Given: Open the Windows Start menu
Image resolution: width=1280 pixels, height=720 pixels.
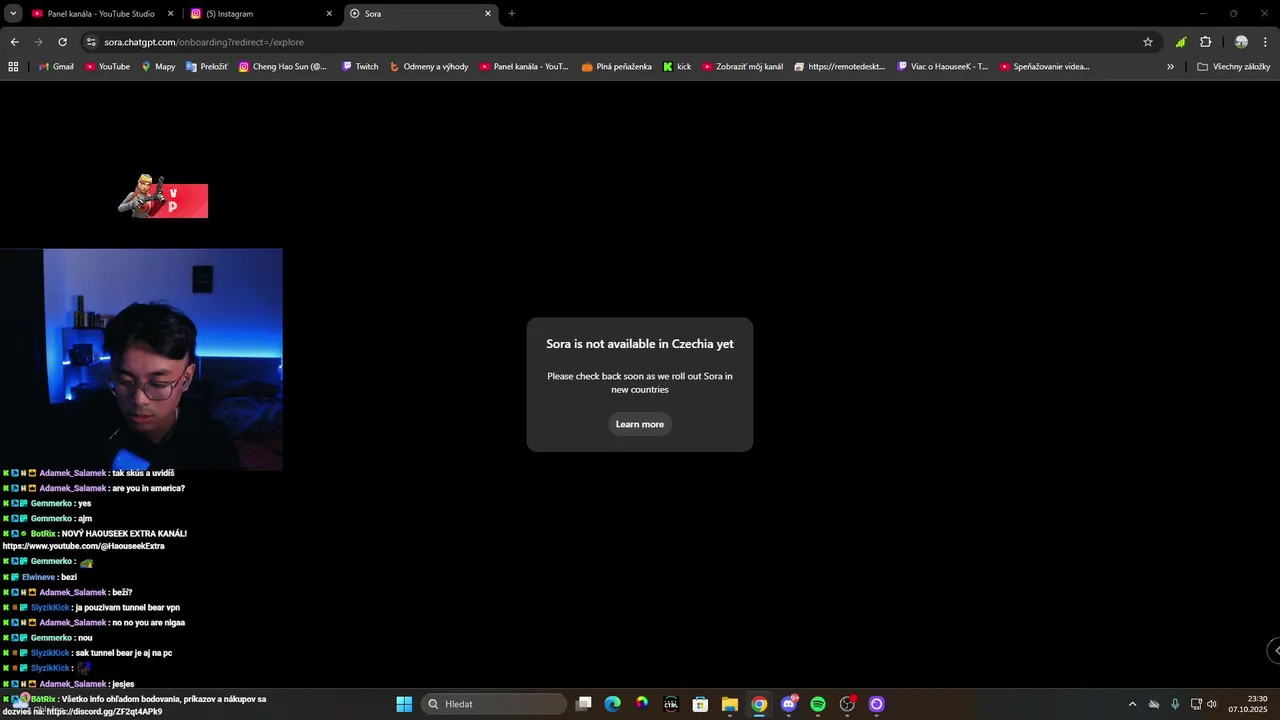Looking at the screenshot, I should [404, 704].
